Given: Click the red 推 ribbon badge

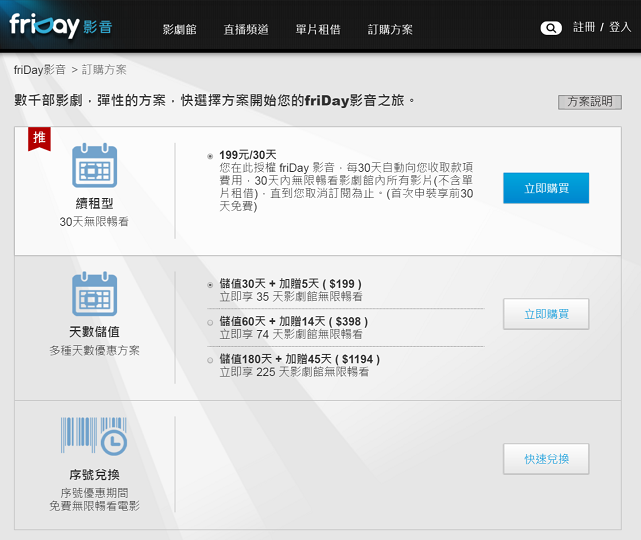Looking at the screenshot, I should point(39,139).
